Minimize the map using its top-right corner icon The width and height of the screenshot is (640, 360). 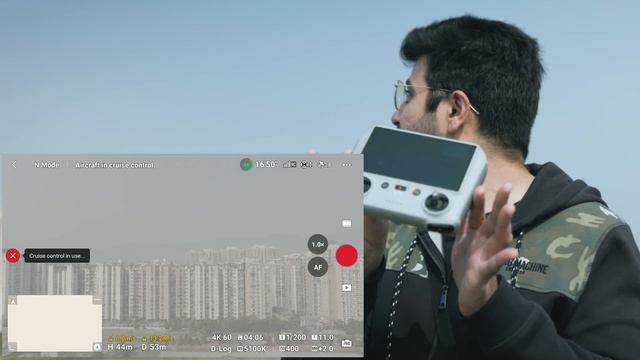point(97,300)
